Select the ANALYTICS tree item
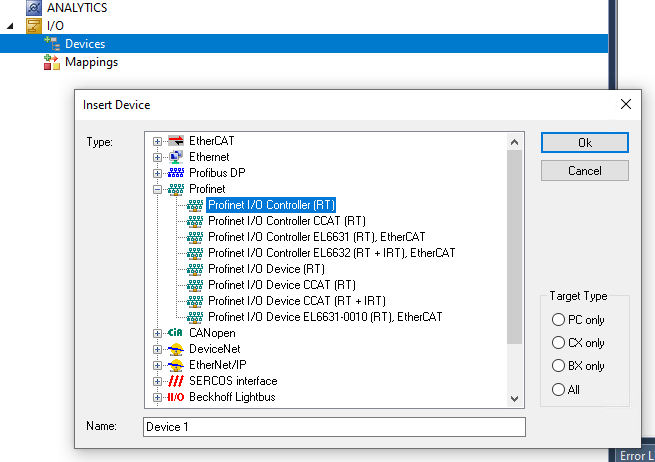This screenshot has height=462, width=655. tap(77, 8)
